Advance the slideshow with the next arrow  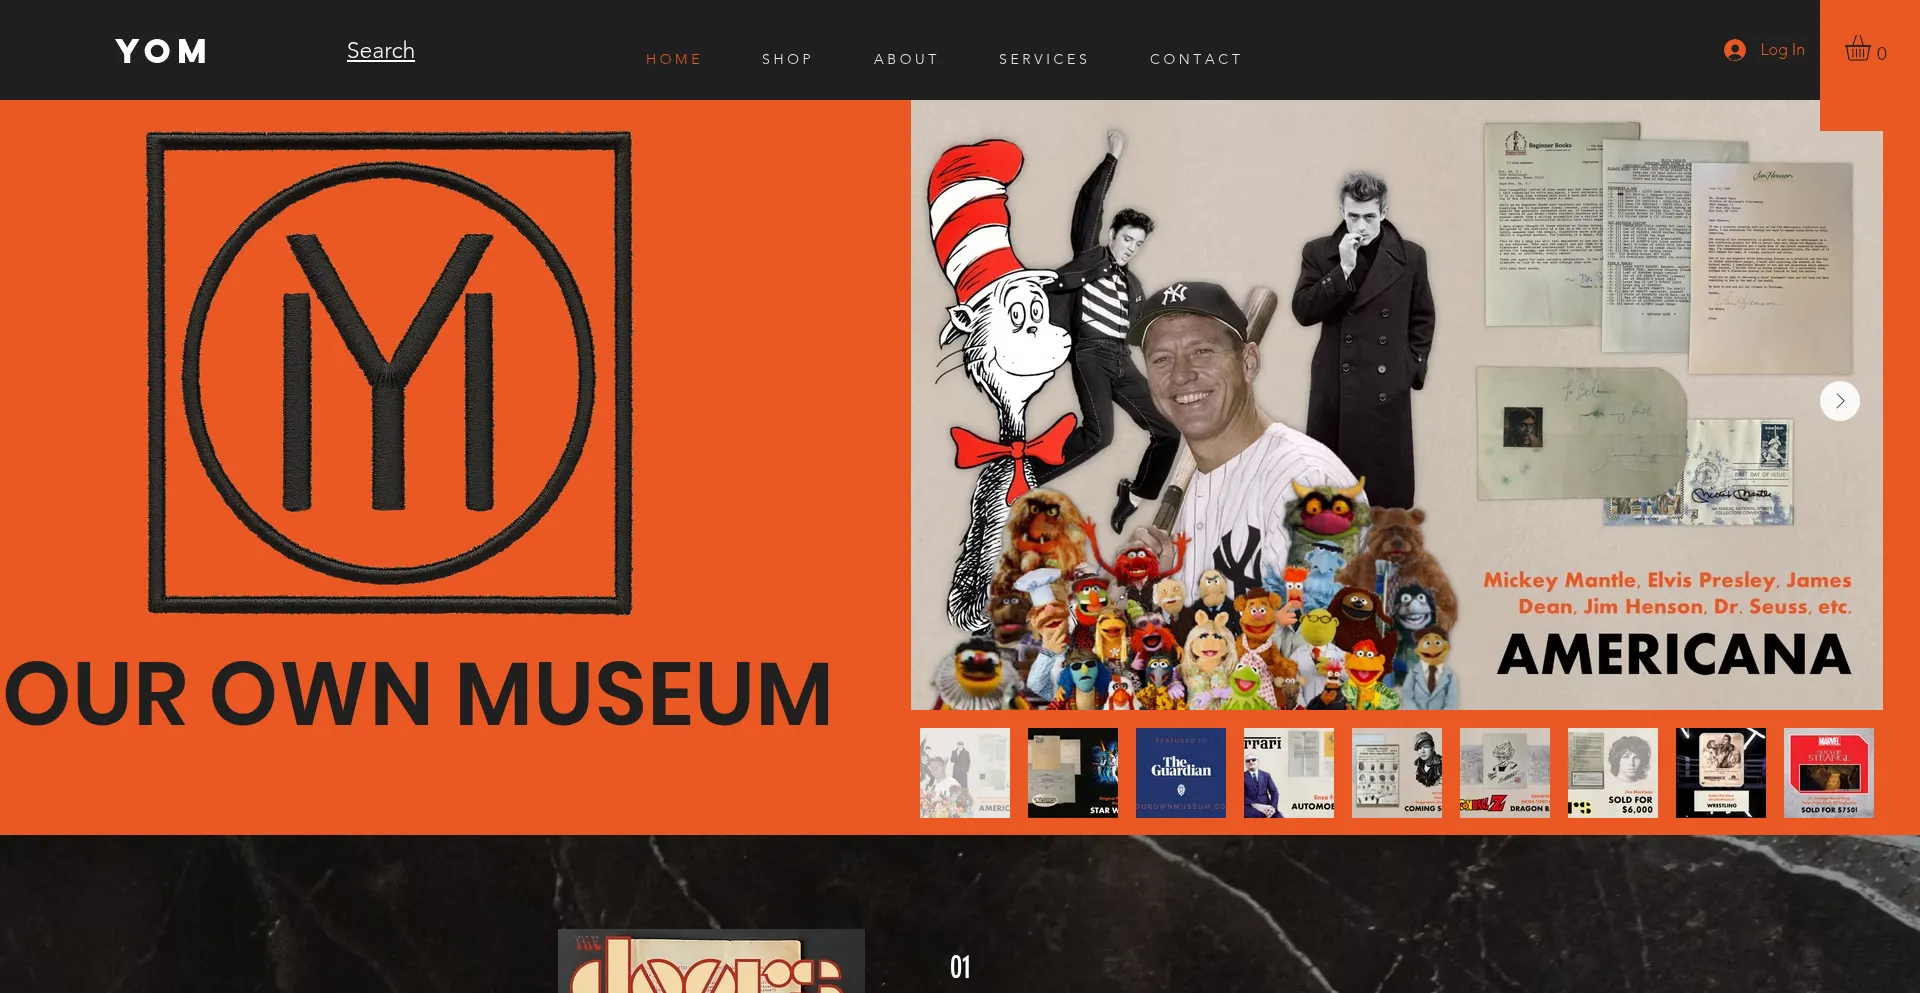click(1839, 401)
